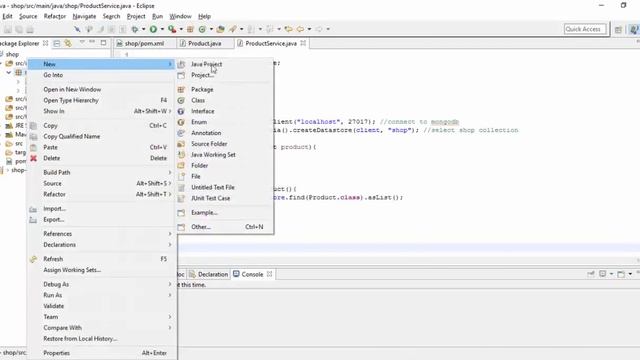640x360 pixels.
Task: Click the New Java Class toolbar icon
Action: 202,29
